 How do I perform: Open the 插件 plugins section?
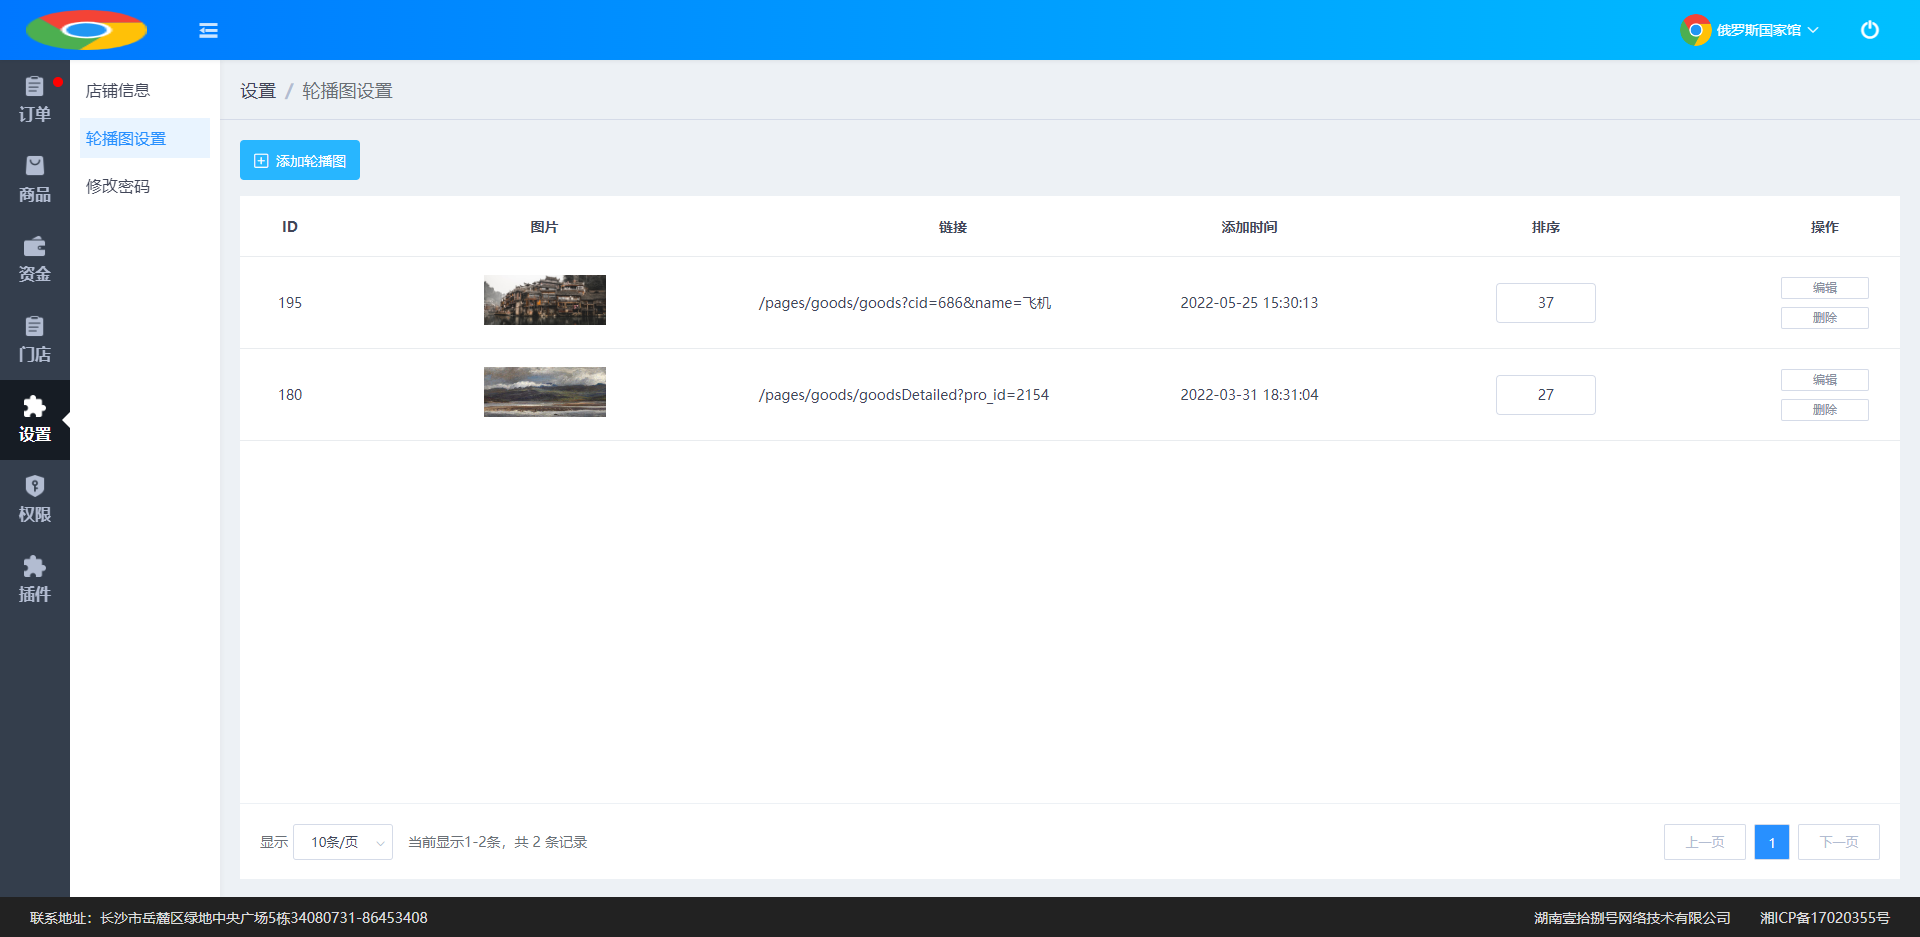(x=35, y=580)
